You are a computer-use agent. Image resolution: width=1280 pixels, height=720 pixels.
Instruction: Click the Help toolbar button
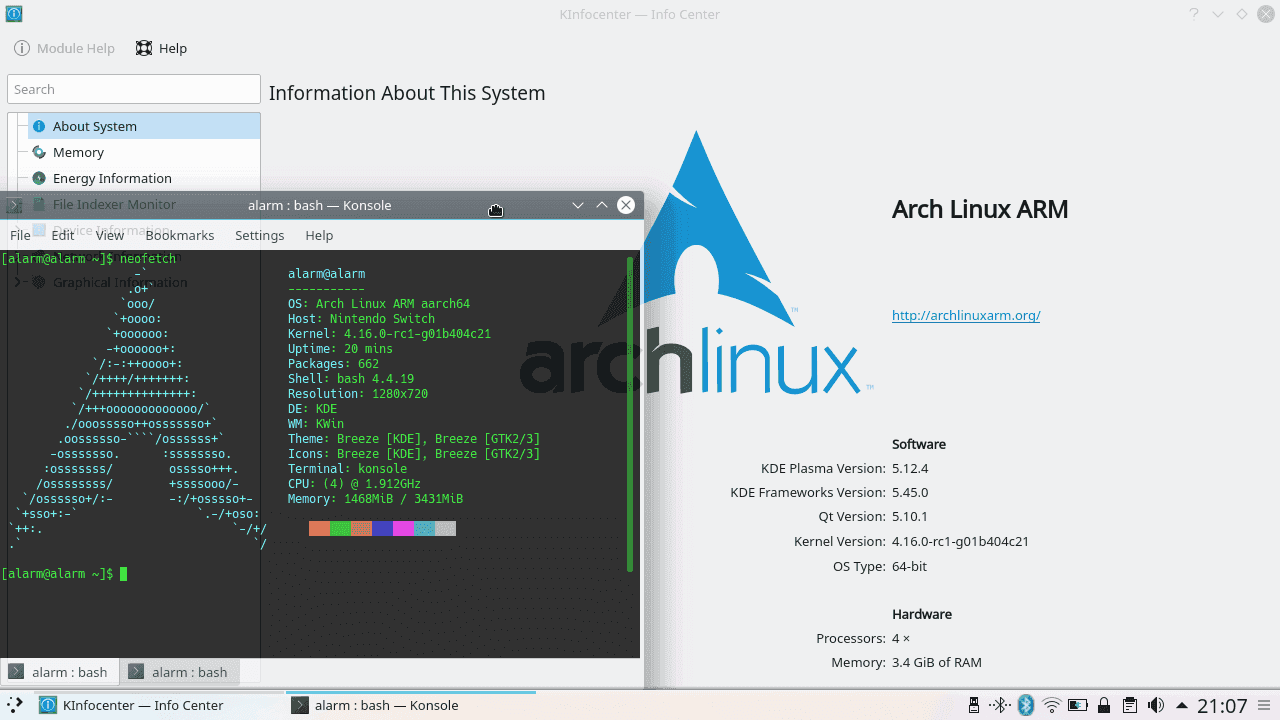click(x=162, y=48)
